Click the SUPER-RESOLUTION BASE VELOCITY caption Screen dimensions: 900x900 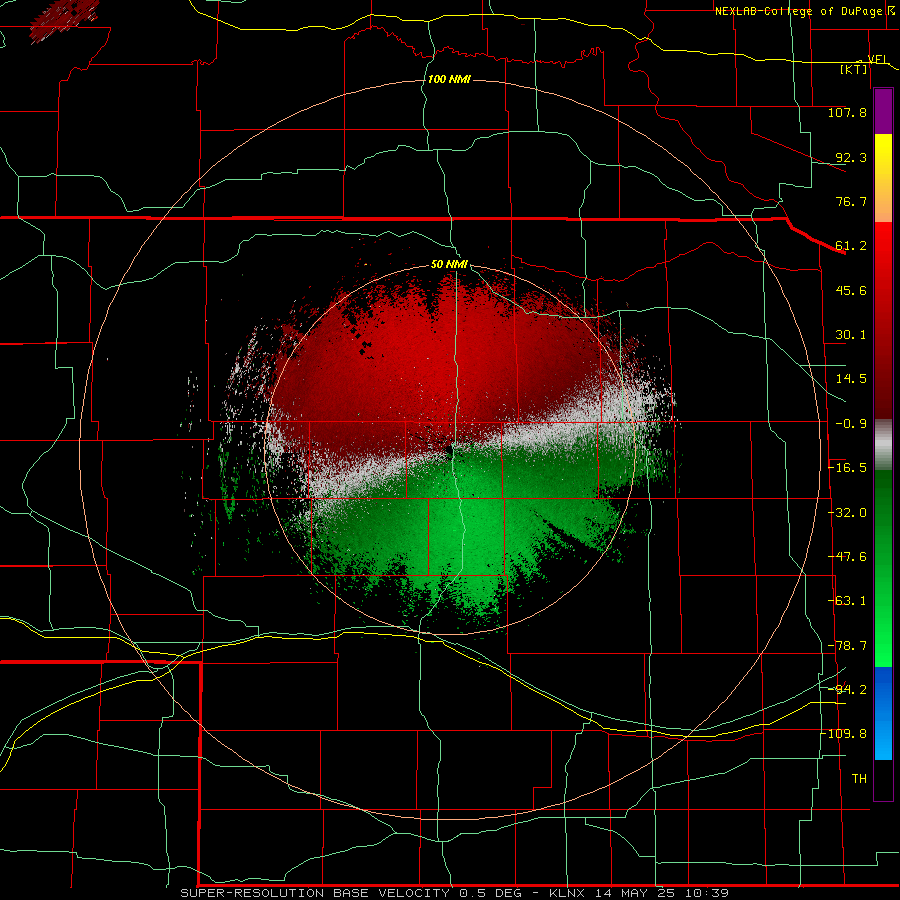pos(317,893)
